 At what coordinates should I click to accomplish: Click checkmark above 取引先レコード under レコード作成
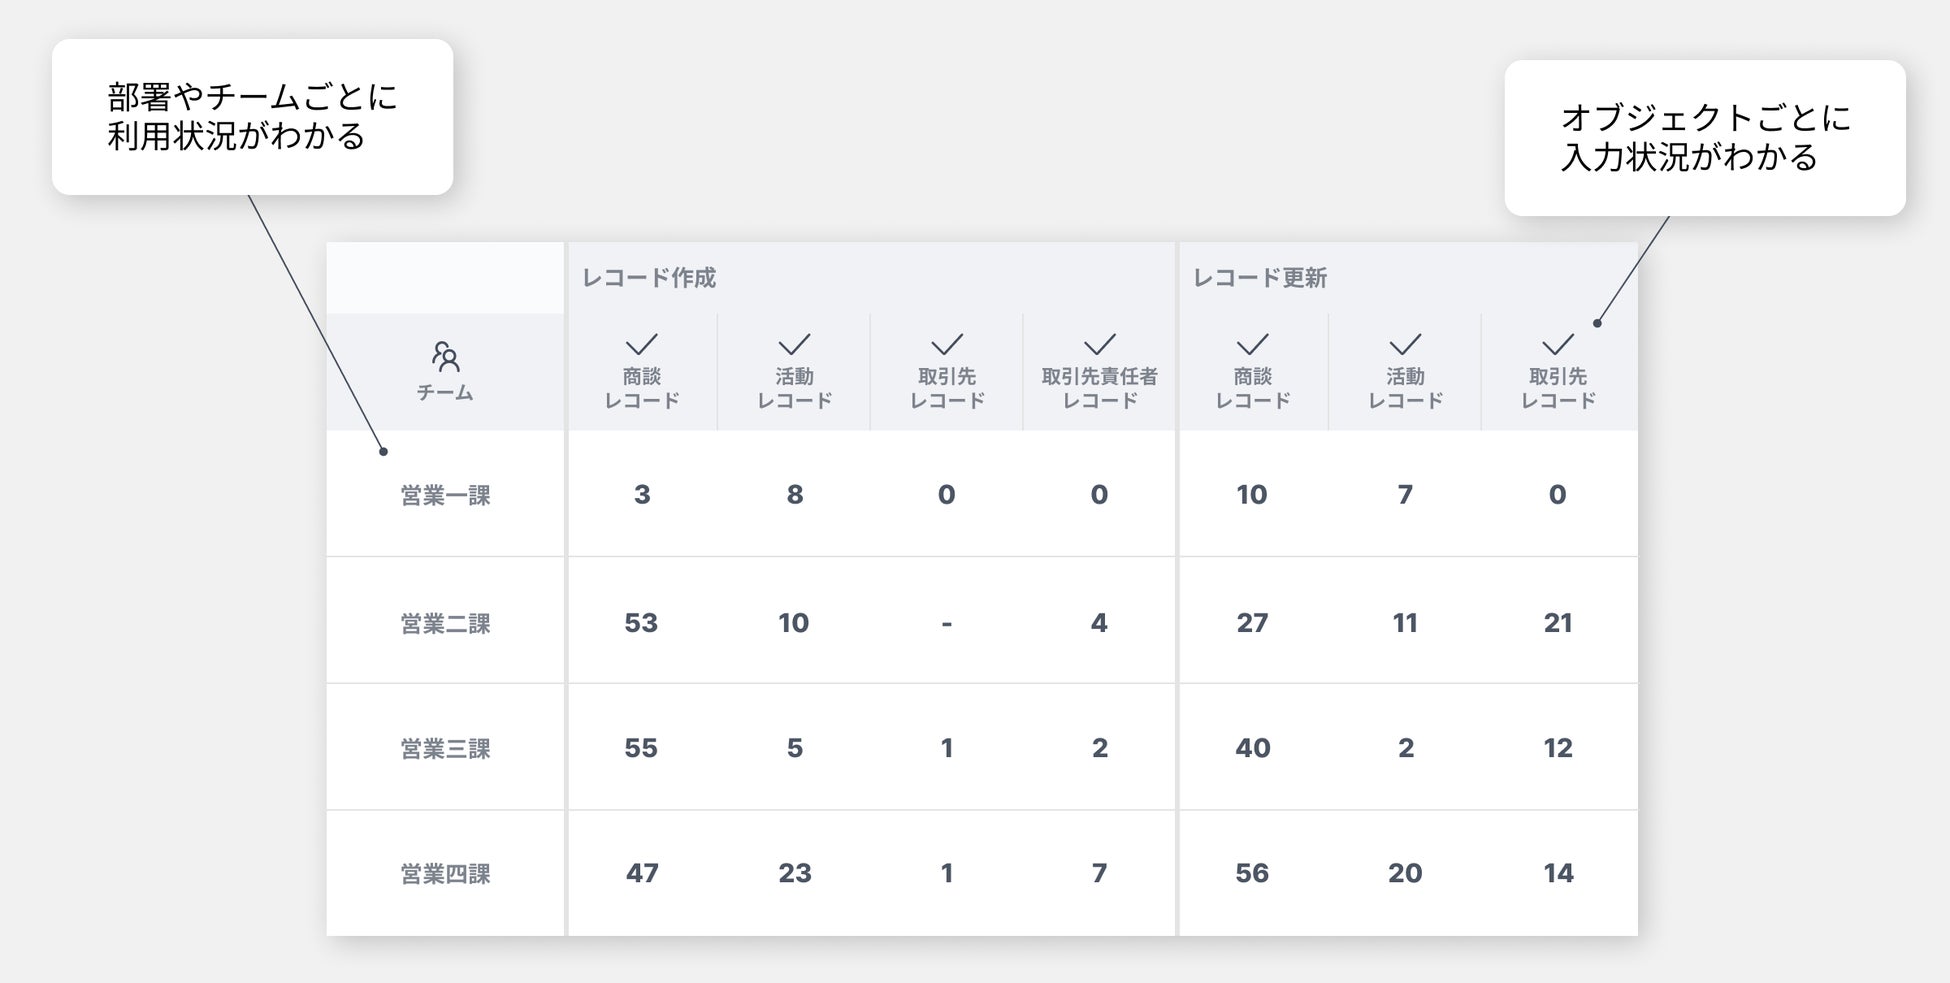[946, 345]
